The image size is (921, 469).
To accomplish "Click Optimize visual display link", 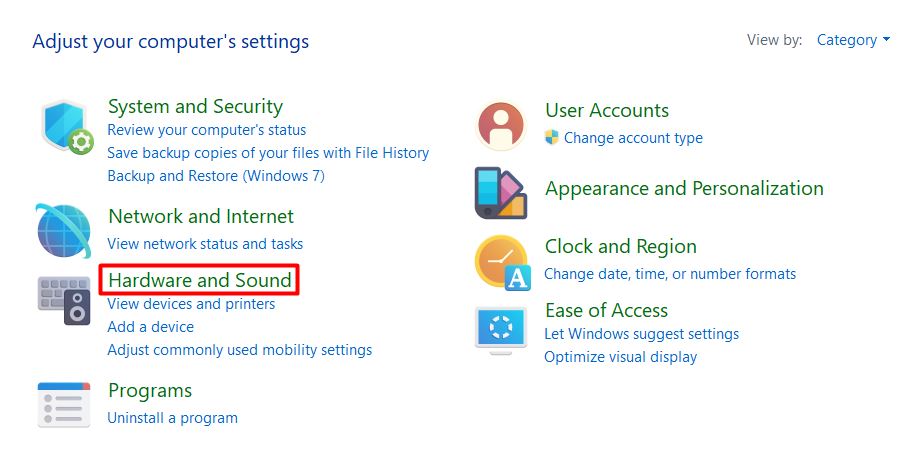I will [x=620, y=357].
